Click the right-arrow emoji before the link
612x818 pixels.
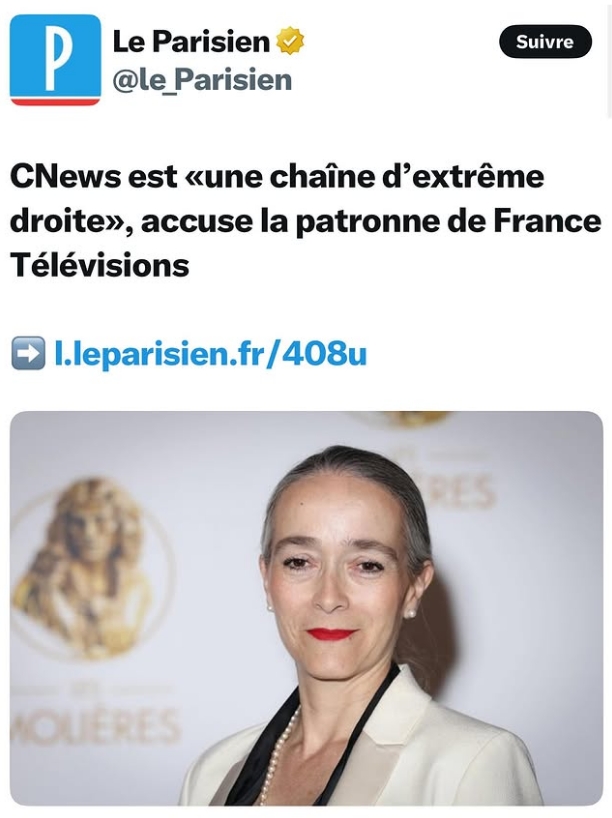pos(28,353)
